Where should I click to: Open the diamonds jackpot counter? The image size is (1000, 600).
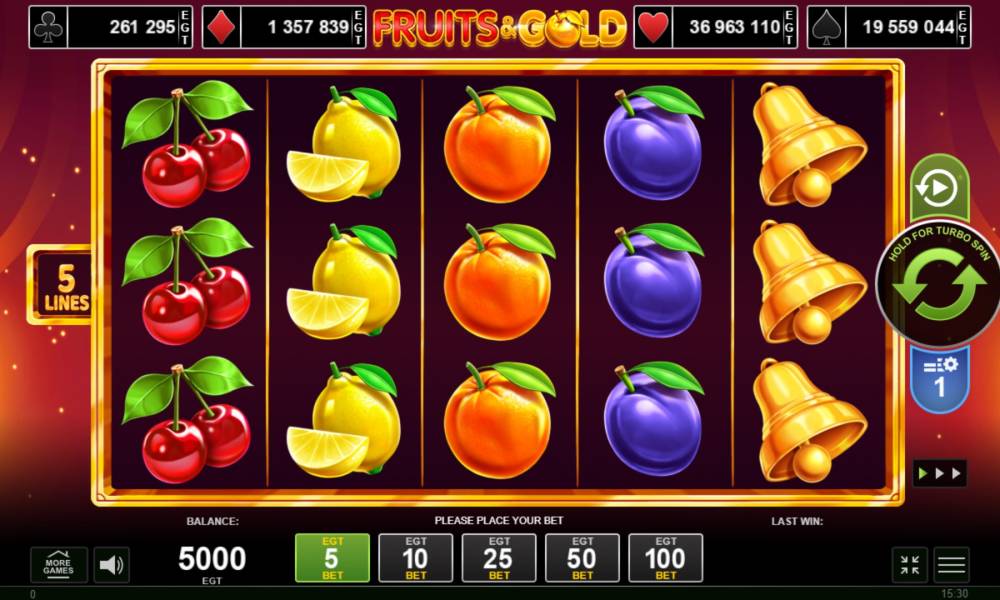click(284, 27)
